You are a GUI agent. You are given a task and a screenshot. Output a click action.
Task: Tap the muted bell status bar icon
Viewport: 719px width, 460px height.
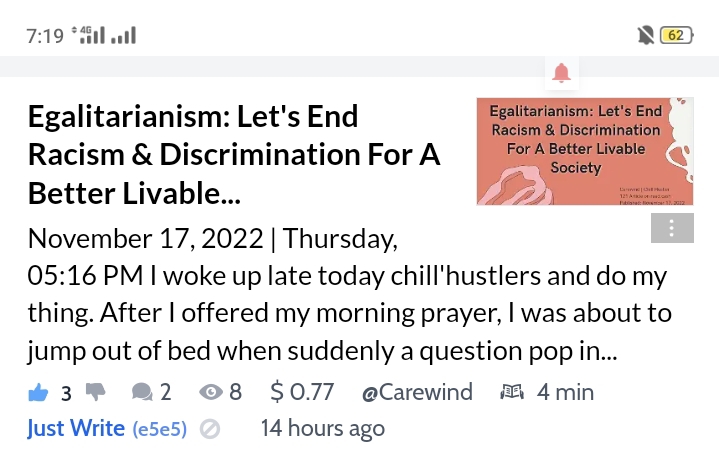(x=646, y=35)
